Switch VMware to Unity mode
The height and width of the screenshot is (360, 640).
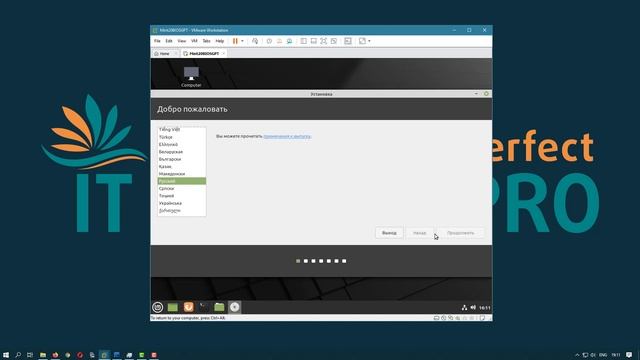coord(334,41)
